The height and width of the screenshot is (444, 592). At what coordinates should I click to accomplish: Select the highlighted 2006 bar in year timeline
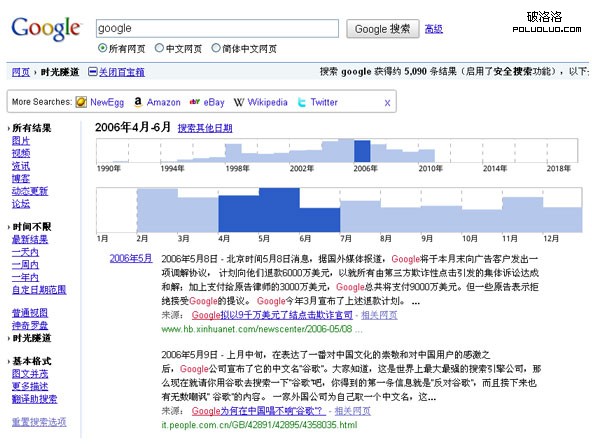[x=362, y=151]
